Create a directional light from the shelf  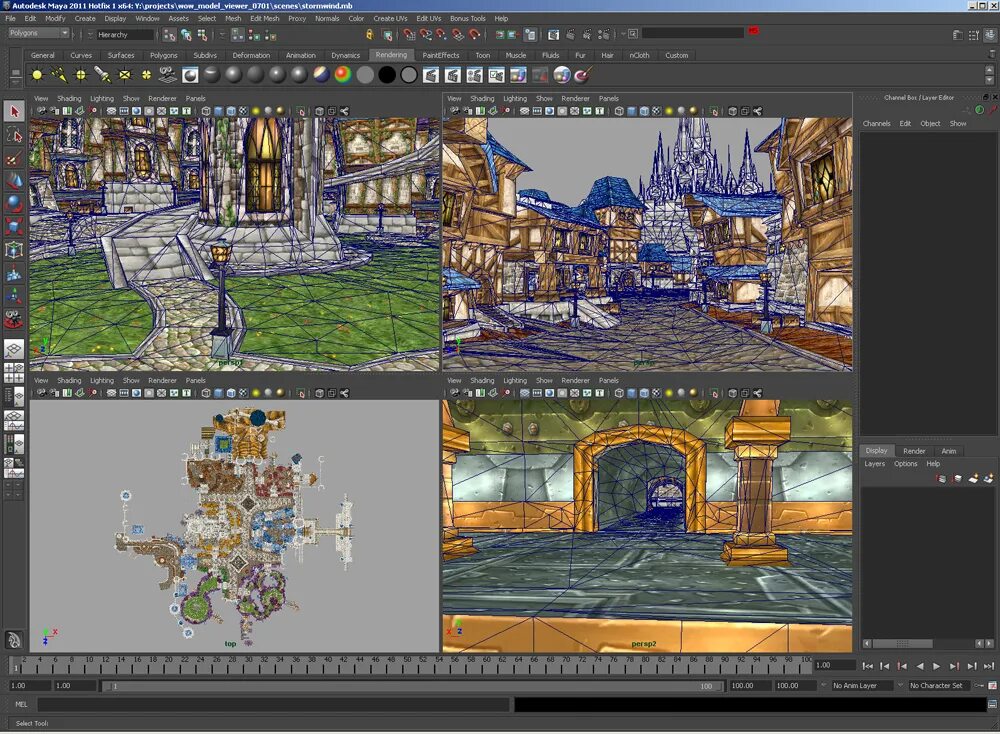click(59, 75)
